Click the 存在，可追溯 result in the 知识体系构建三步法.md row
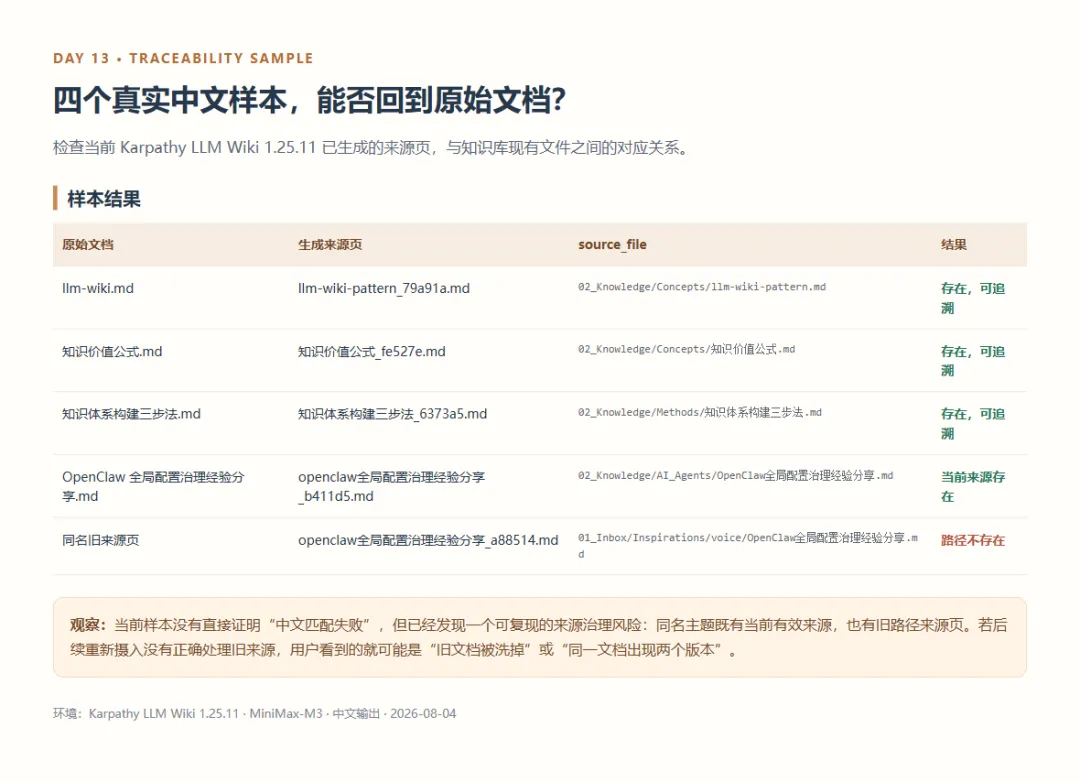1080x782 pixels. coord(973,424)
